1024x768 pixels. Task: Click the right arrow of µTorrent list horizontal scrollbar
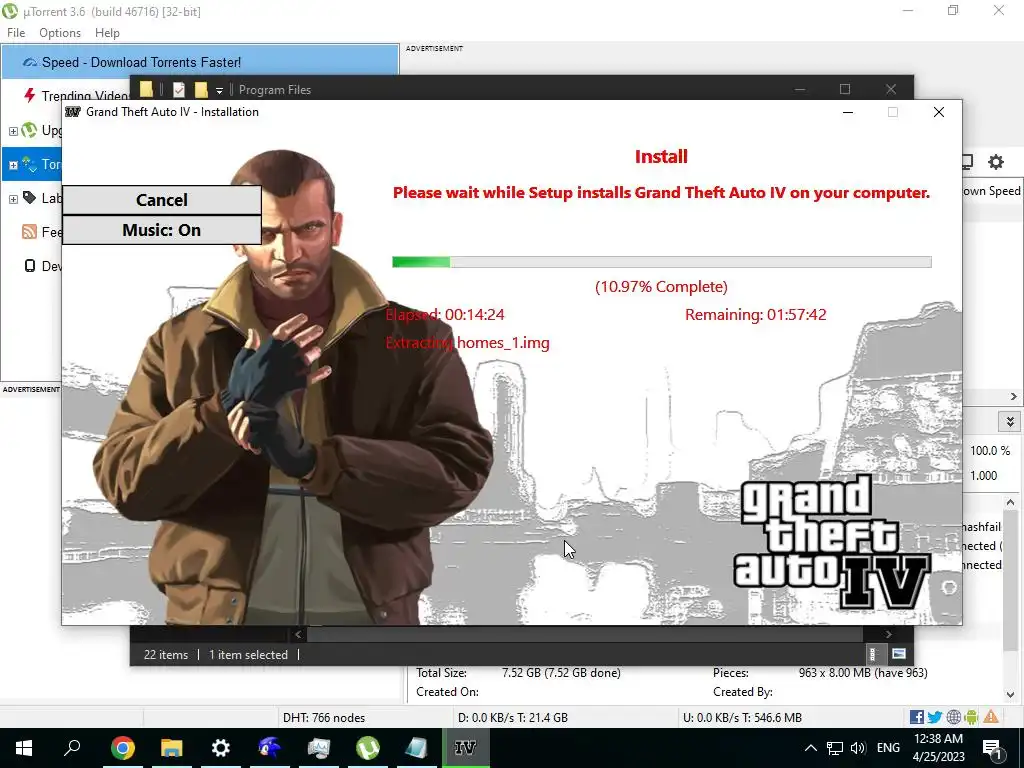coord(1014,396)
